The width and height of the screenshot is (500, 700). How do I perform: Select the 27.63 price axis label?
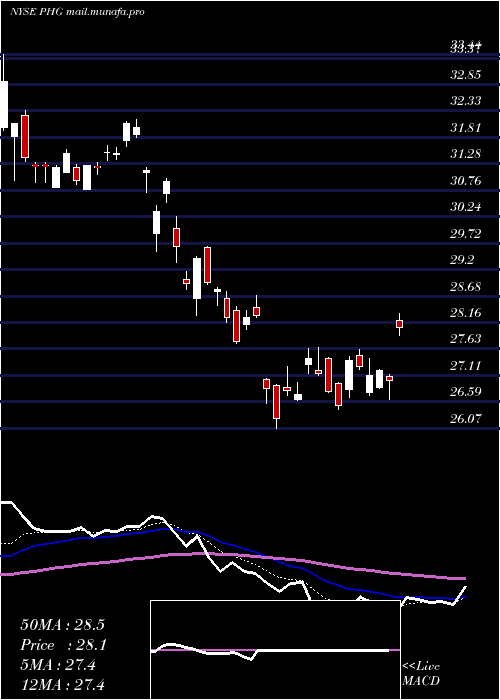point(465,339)
